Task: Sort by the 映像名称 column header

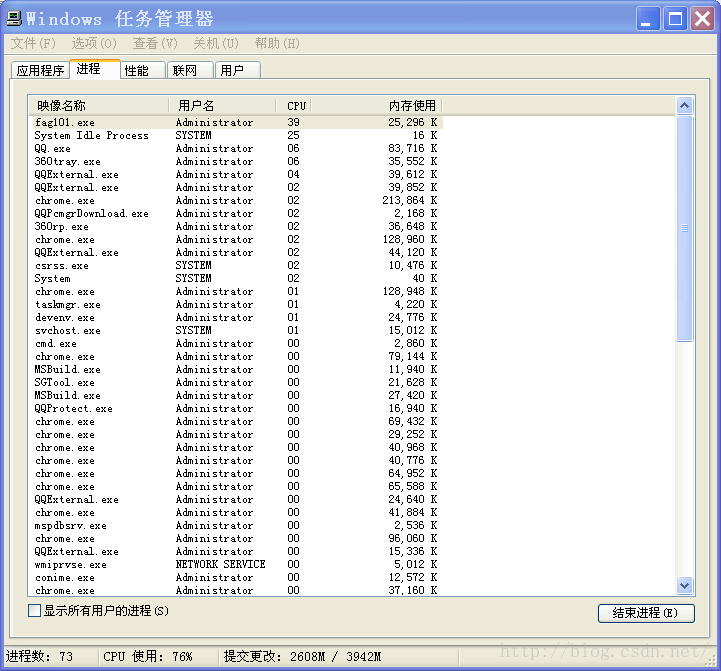Action: (x=98, y=106)
